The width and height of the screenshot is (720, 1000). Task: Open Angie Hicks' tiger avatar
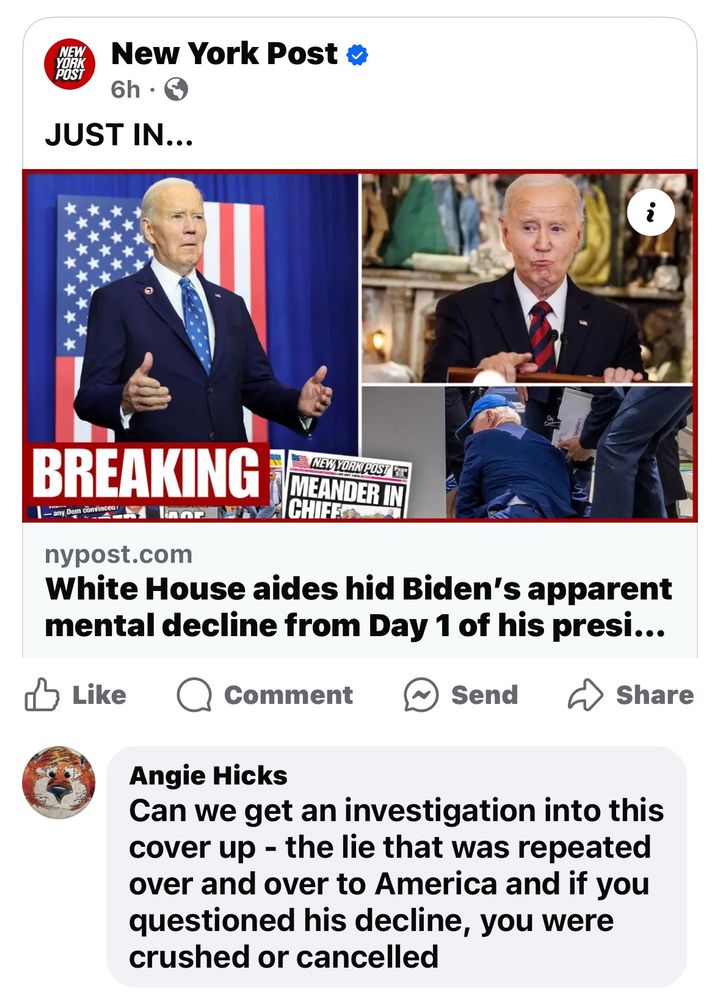coord(59,783)
